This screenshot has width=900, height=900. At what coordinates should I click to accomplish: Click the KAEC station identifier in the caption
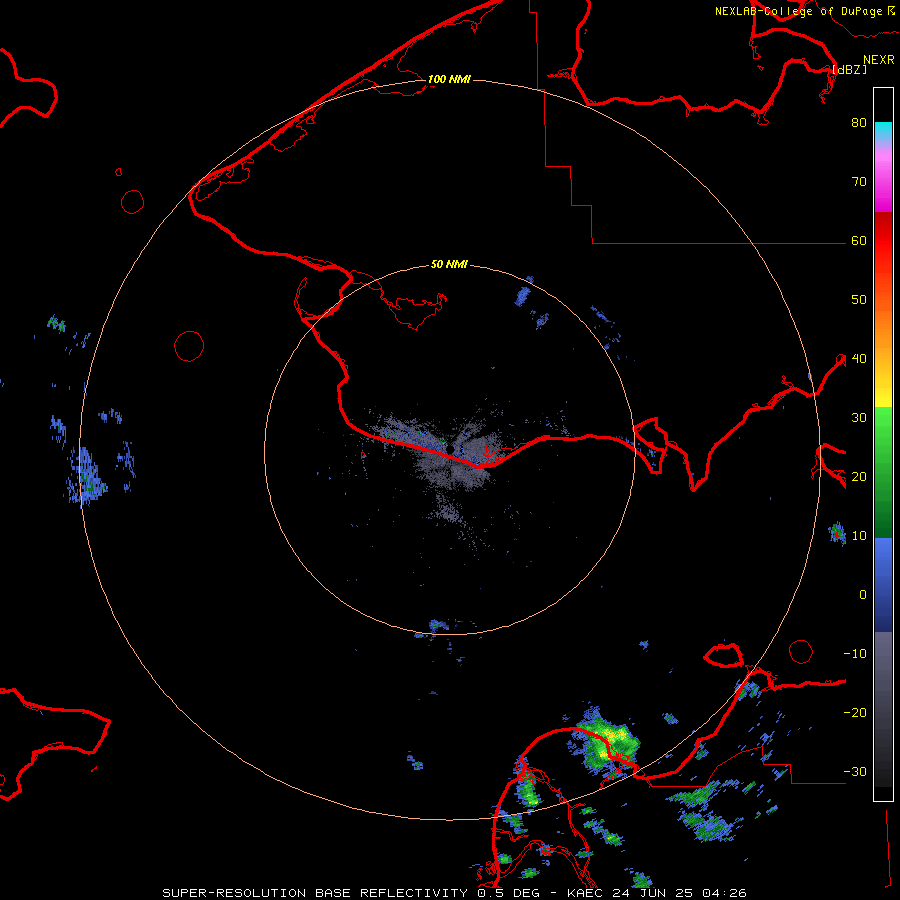(x=586, y=893)
